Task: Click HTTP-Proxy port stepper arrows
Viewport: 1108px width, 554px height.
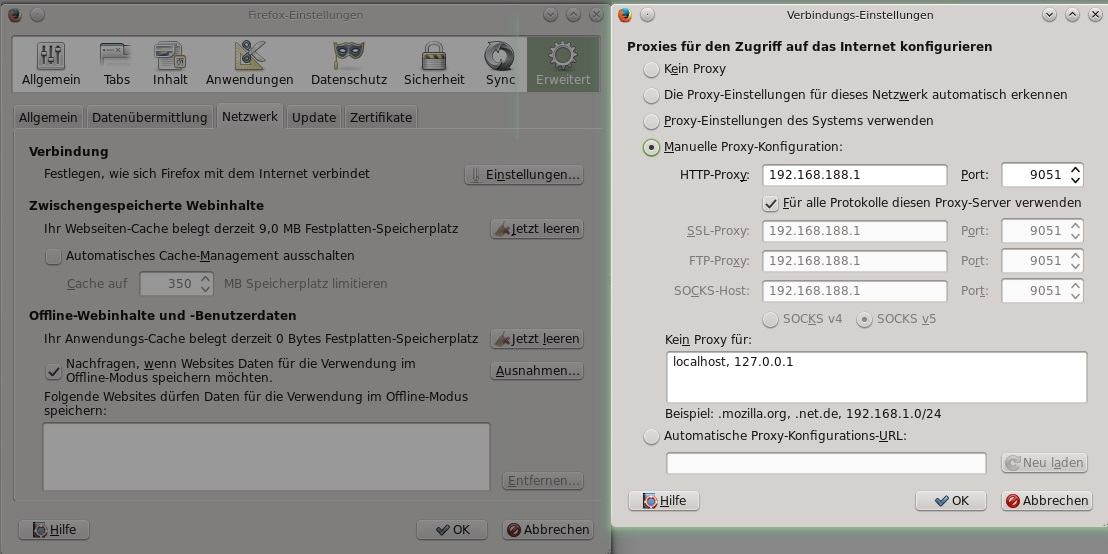Action: pyautogui.click(x=1075, y=175)
